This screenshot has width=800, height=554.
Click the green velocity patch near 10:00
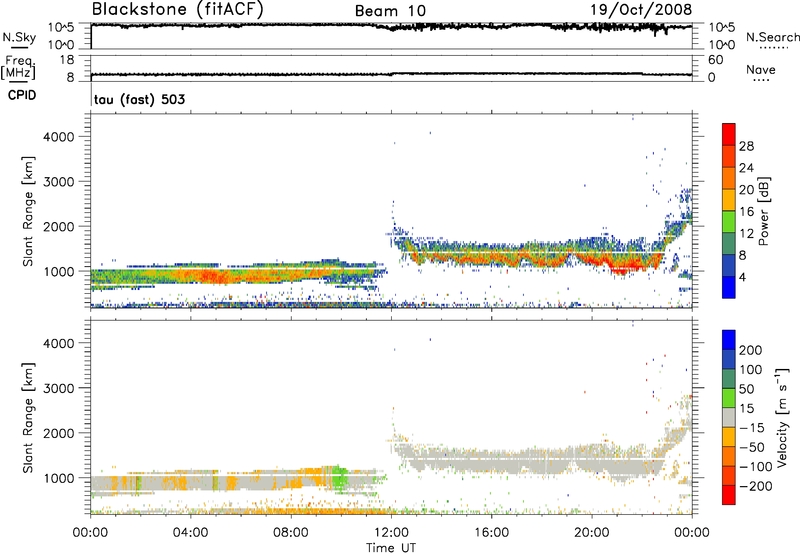(339, 478)
